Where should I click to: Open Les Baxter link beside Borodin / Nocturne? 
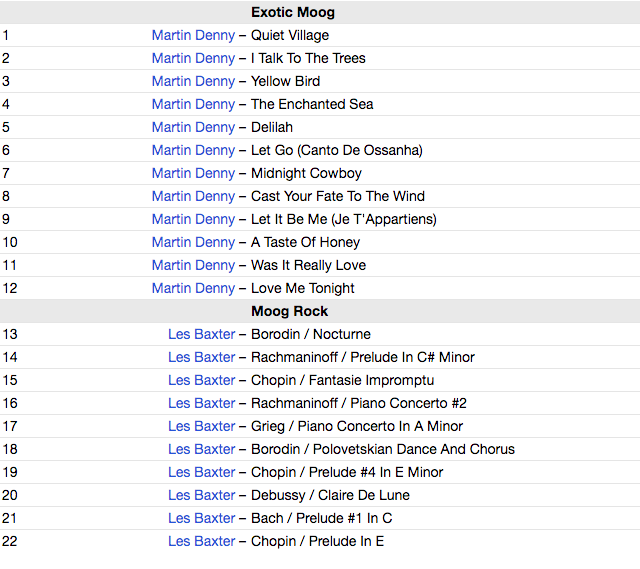(201, 334)
